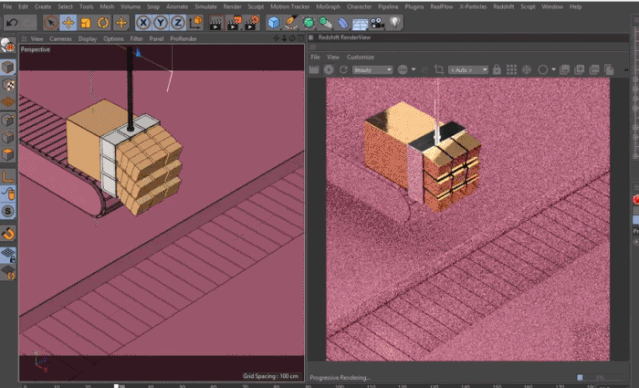Open the X-Particles menu

pyautogui.click(x=473, y=7)
